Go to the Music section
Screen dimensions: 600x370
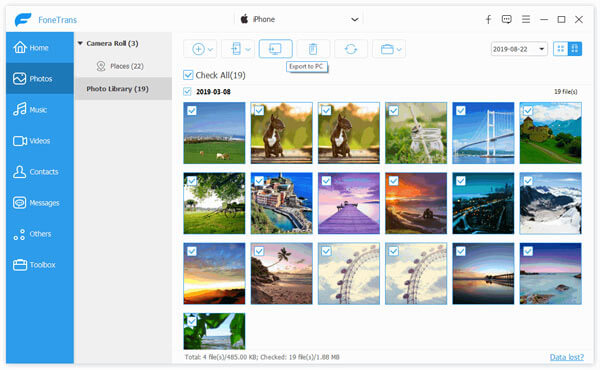point(40,110)
